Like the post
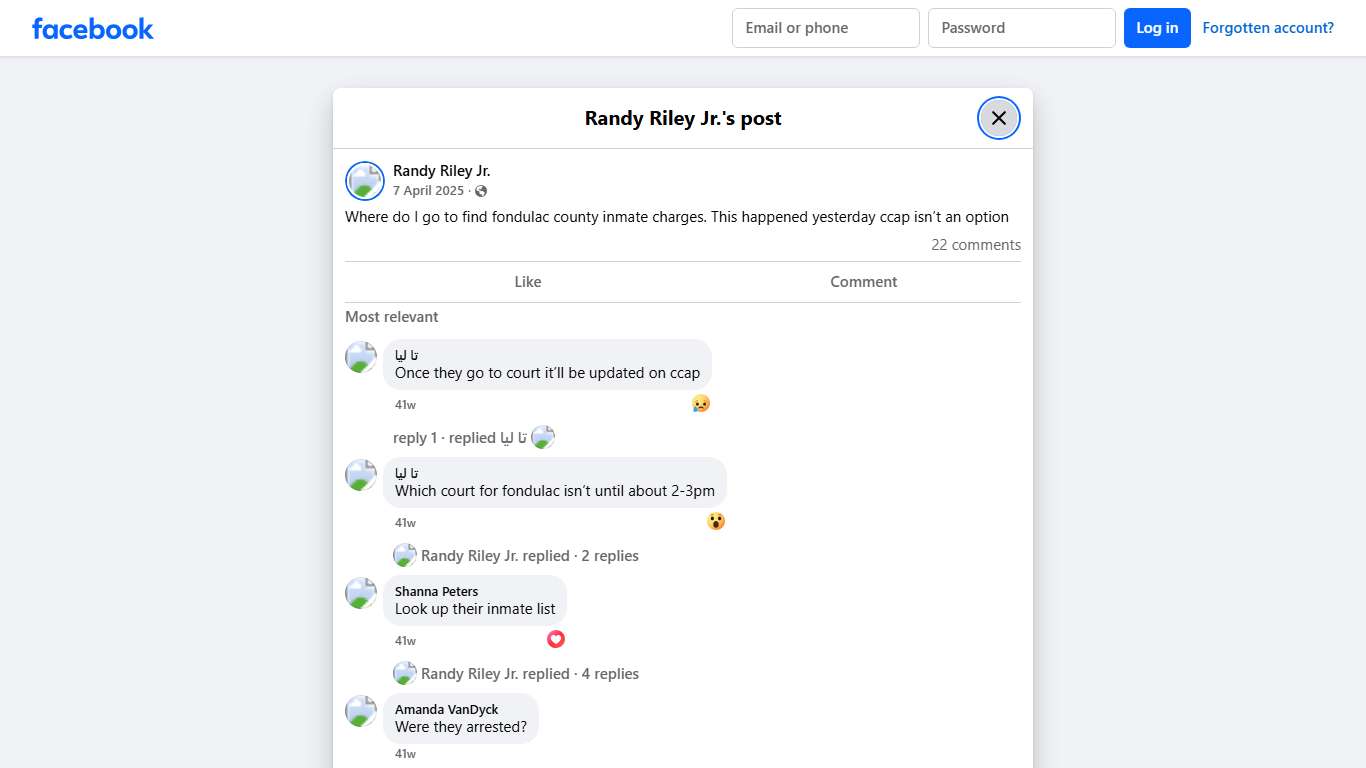This screenshot has width=1366, height=768. point(527,281)
